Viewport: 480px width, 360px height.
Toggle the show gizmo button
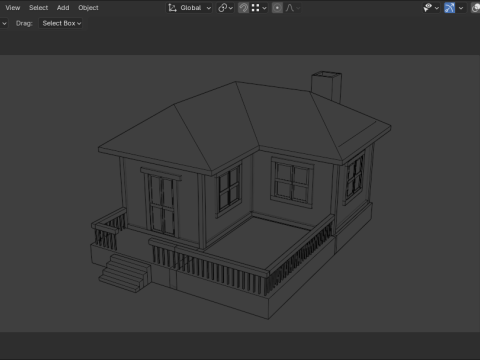pos(449,8)
